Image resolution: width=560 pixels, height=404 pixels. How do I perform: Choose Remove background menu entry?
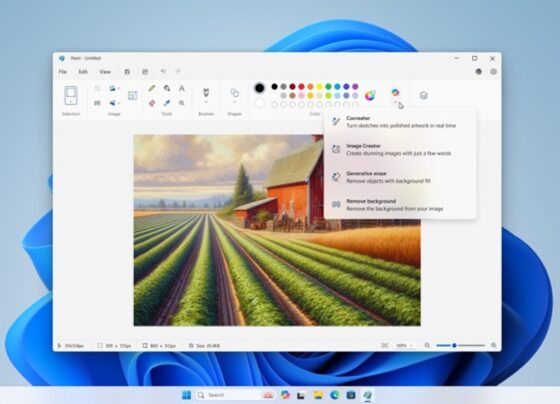coord(400,205)
